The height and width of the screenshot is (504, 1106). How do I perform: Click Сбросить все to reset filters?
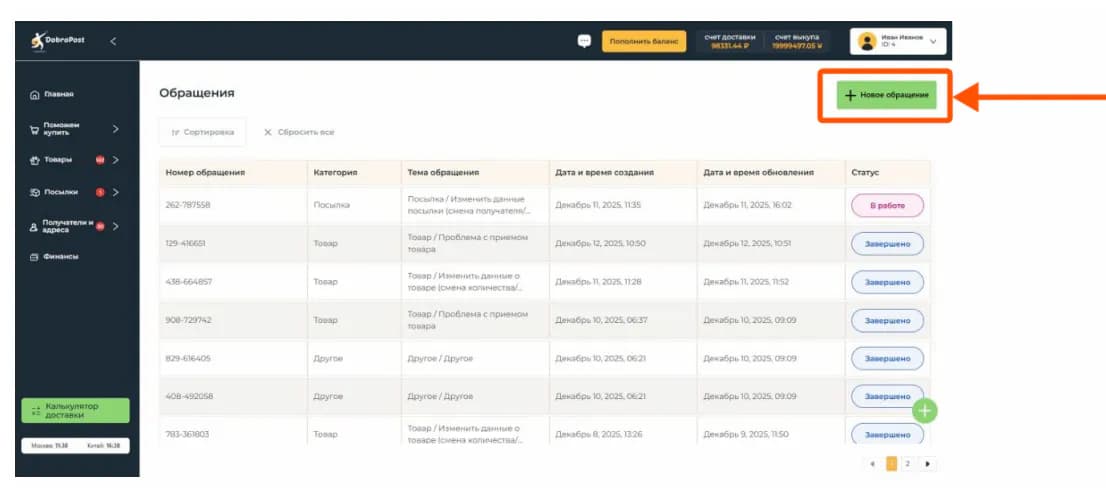point(298,132)
